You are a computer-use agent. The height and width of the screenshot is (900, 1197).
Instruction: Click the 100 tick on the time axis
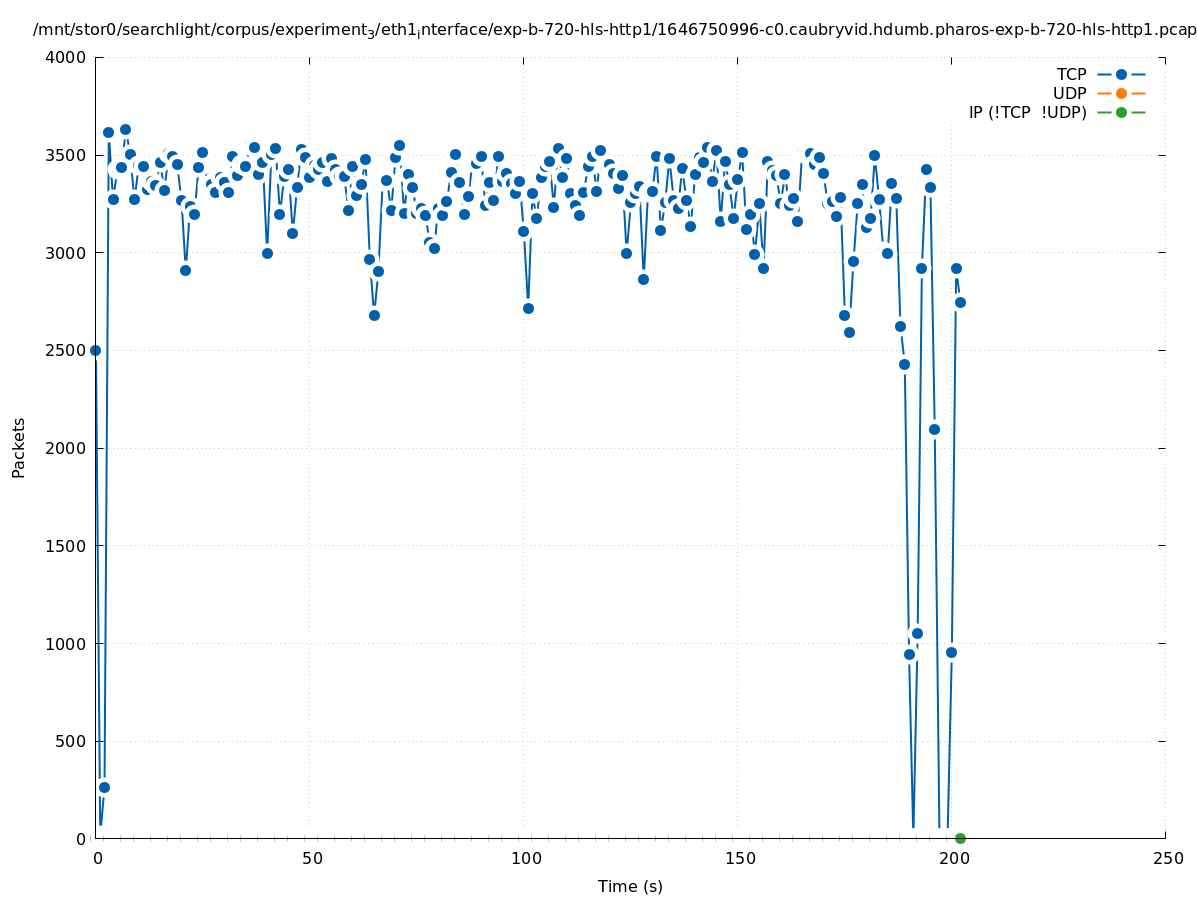pyautogui.click(x=524, y=858)
